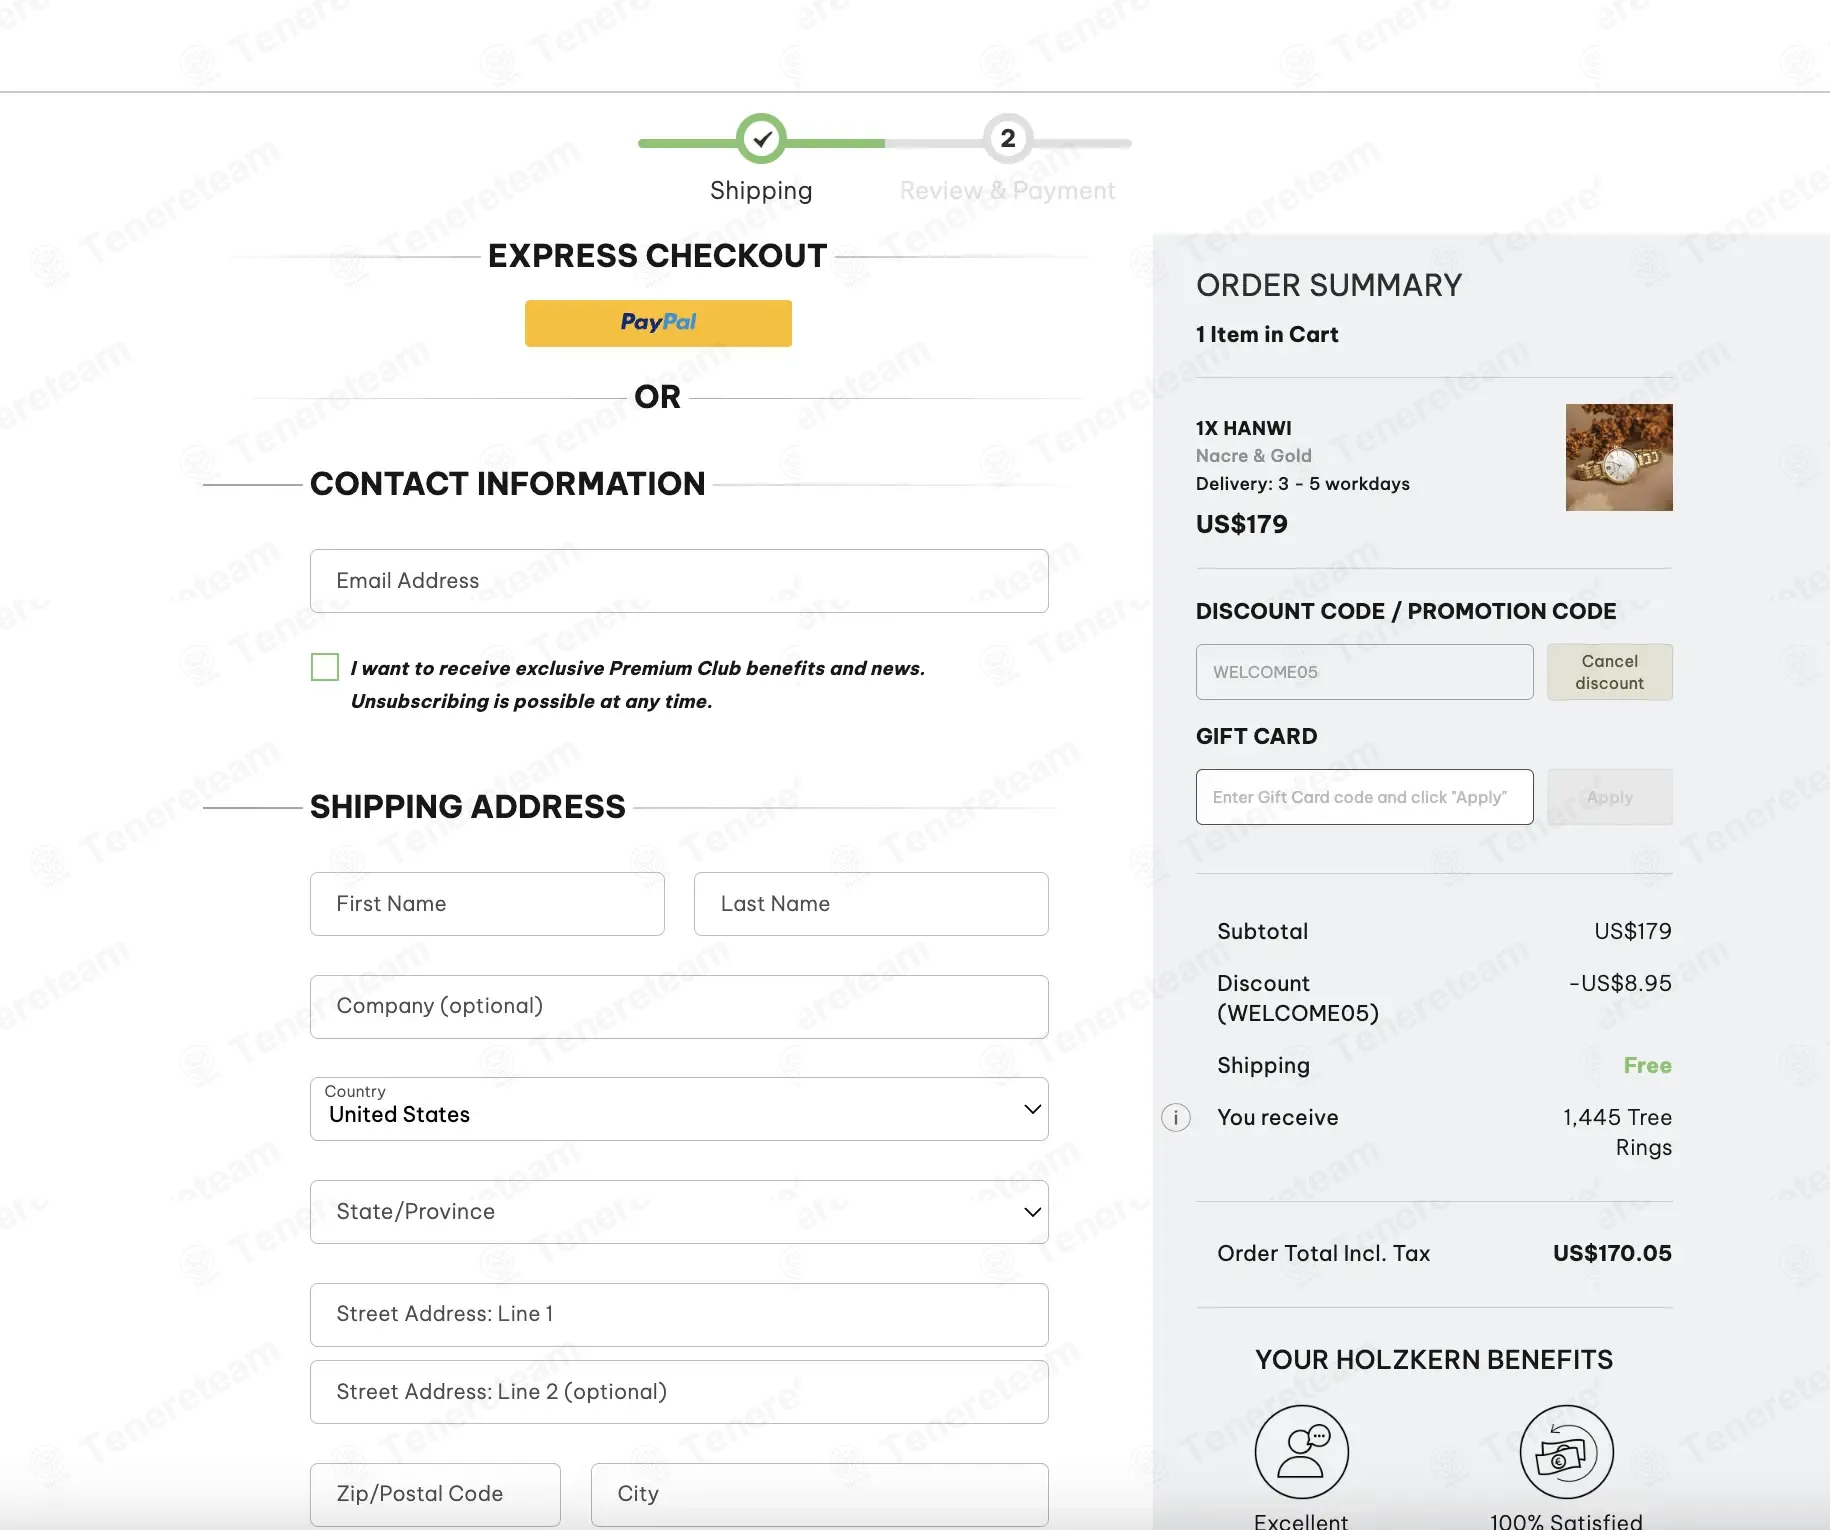The width and height of the screenshot is (1830, 1530).
Task: Click the gift card Apply button
Action: coord(1609,797)
